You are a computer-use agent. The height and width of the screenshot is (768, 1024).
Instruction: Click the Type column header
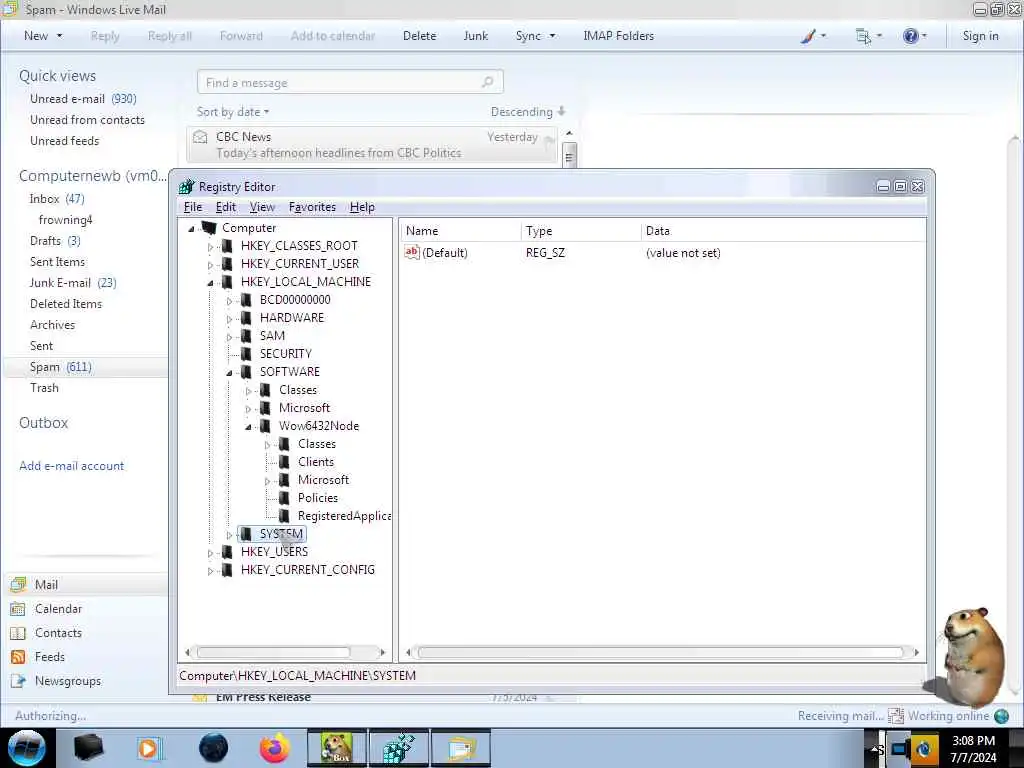[x=581, y=231]
